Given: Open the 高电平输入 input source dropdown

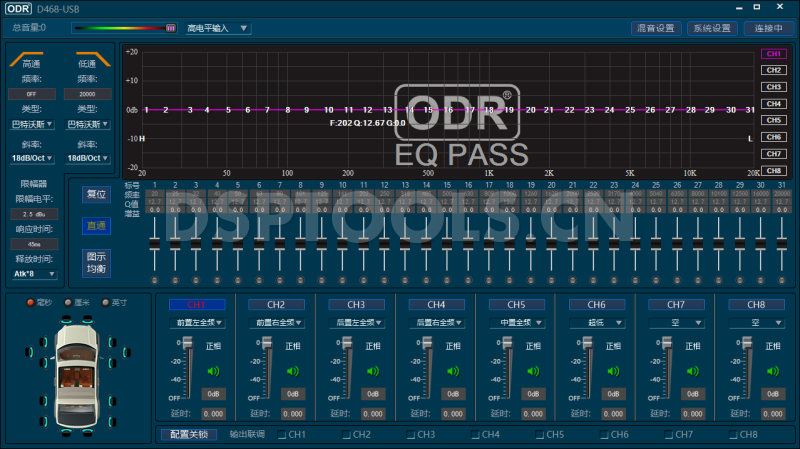Looking at the screenshot, I should [x=218, y=28].
